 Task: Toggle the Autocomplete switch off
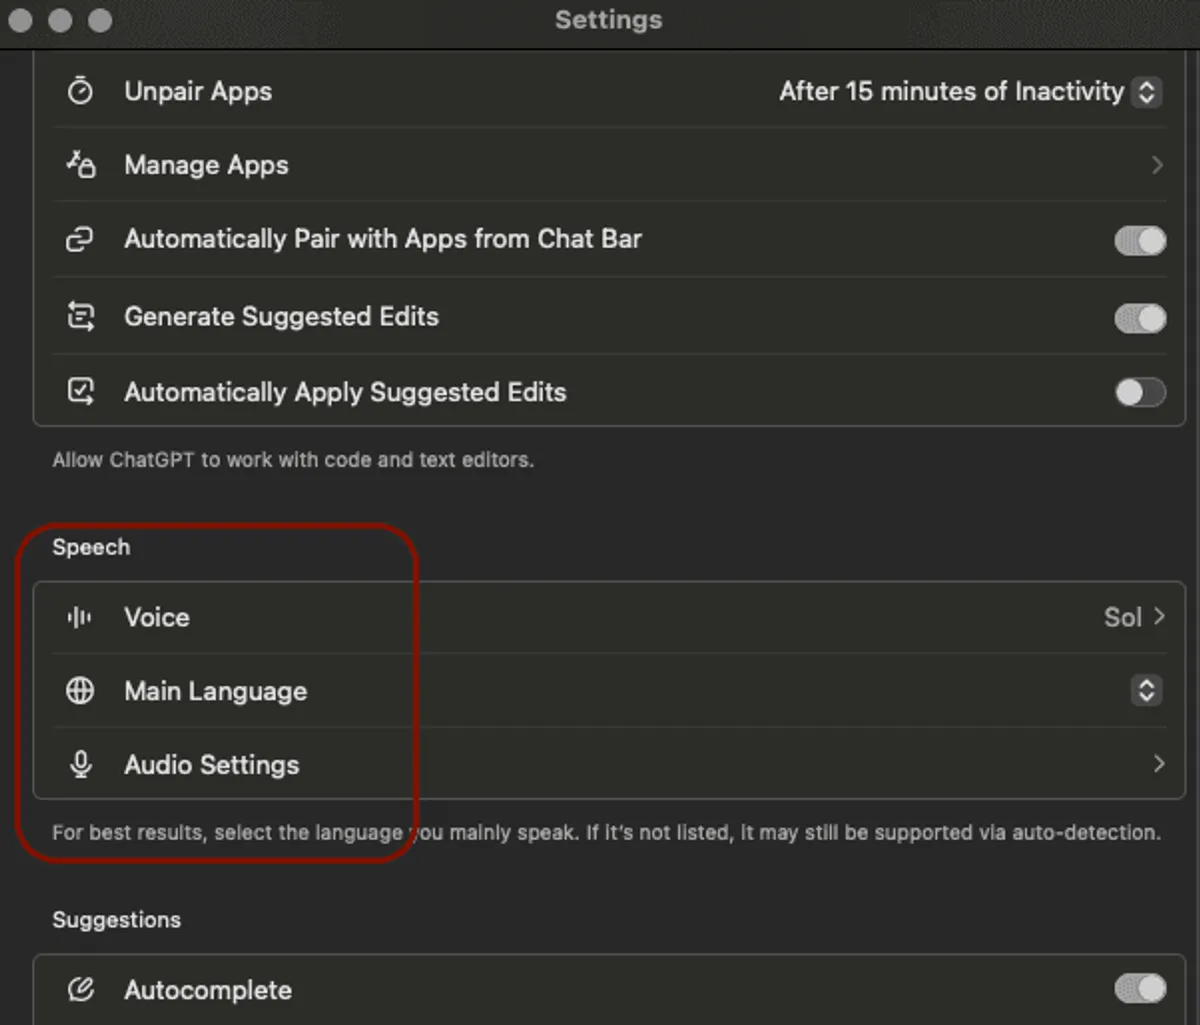coord(1140,989)
